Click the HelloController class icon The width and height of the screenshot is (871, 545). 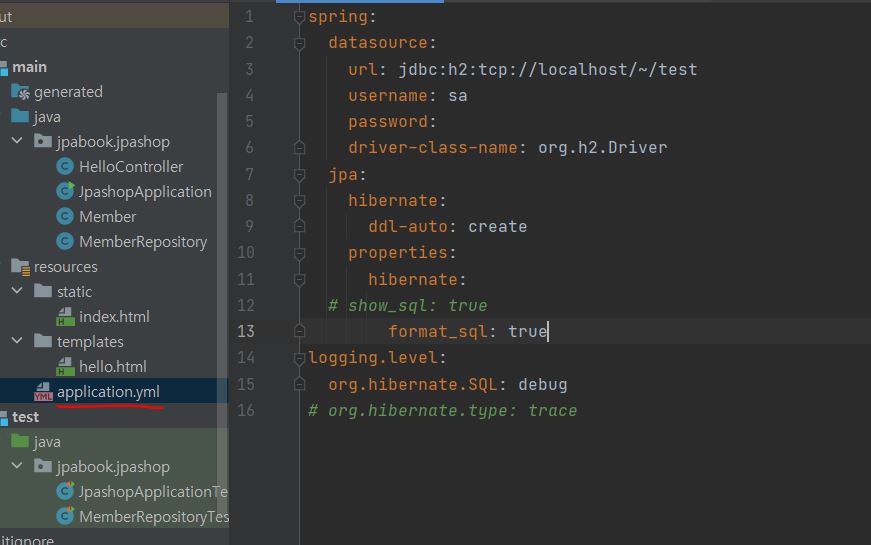pos(65,167)
